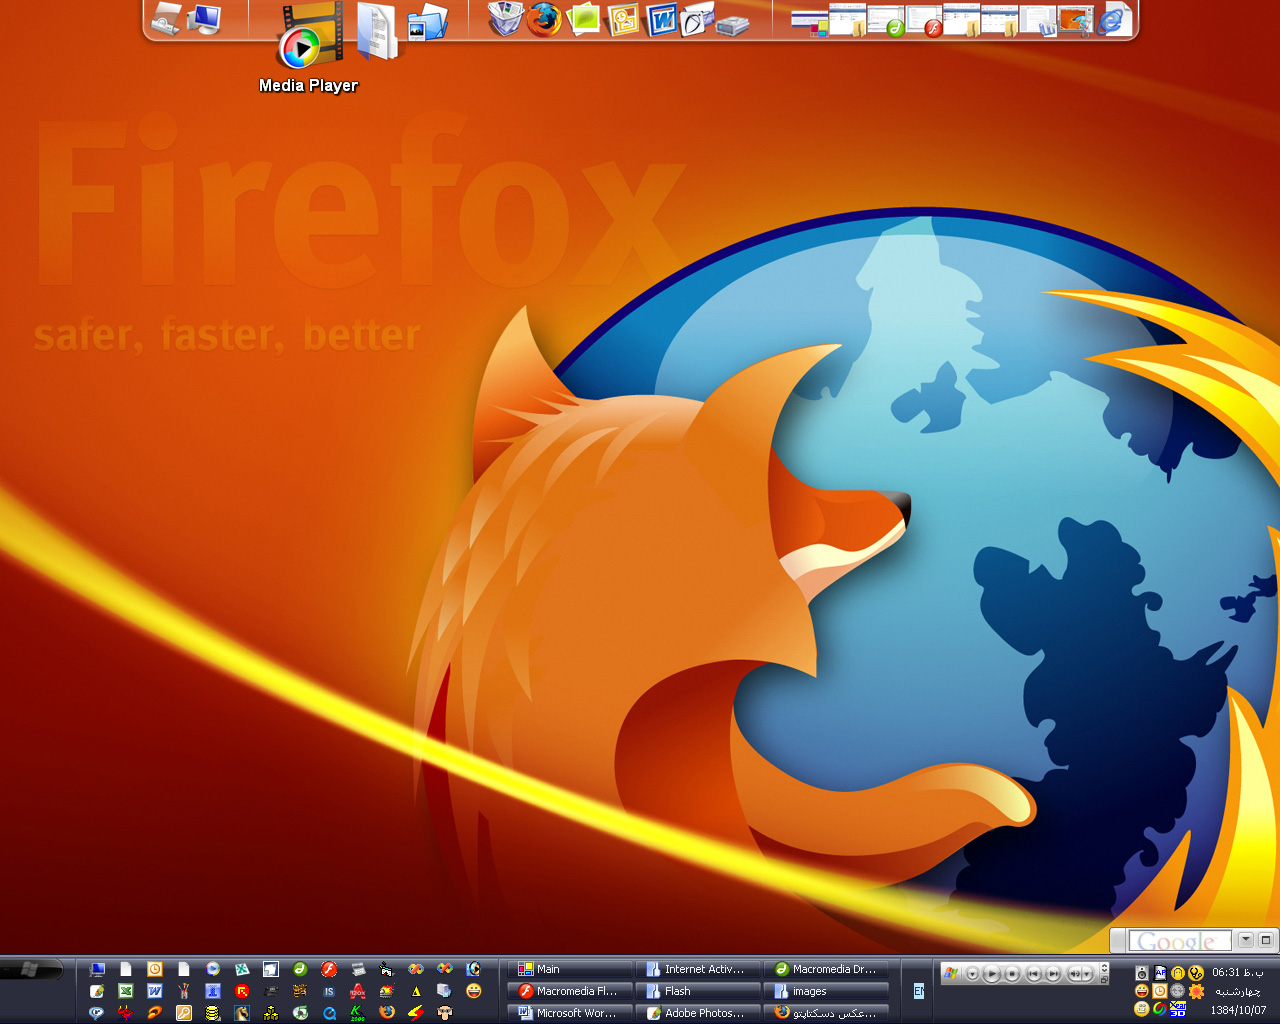This screenshot has height=1024, width=1280.
Task: Skip to next track in taskbar player
Action: pos(1052,973)
